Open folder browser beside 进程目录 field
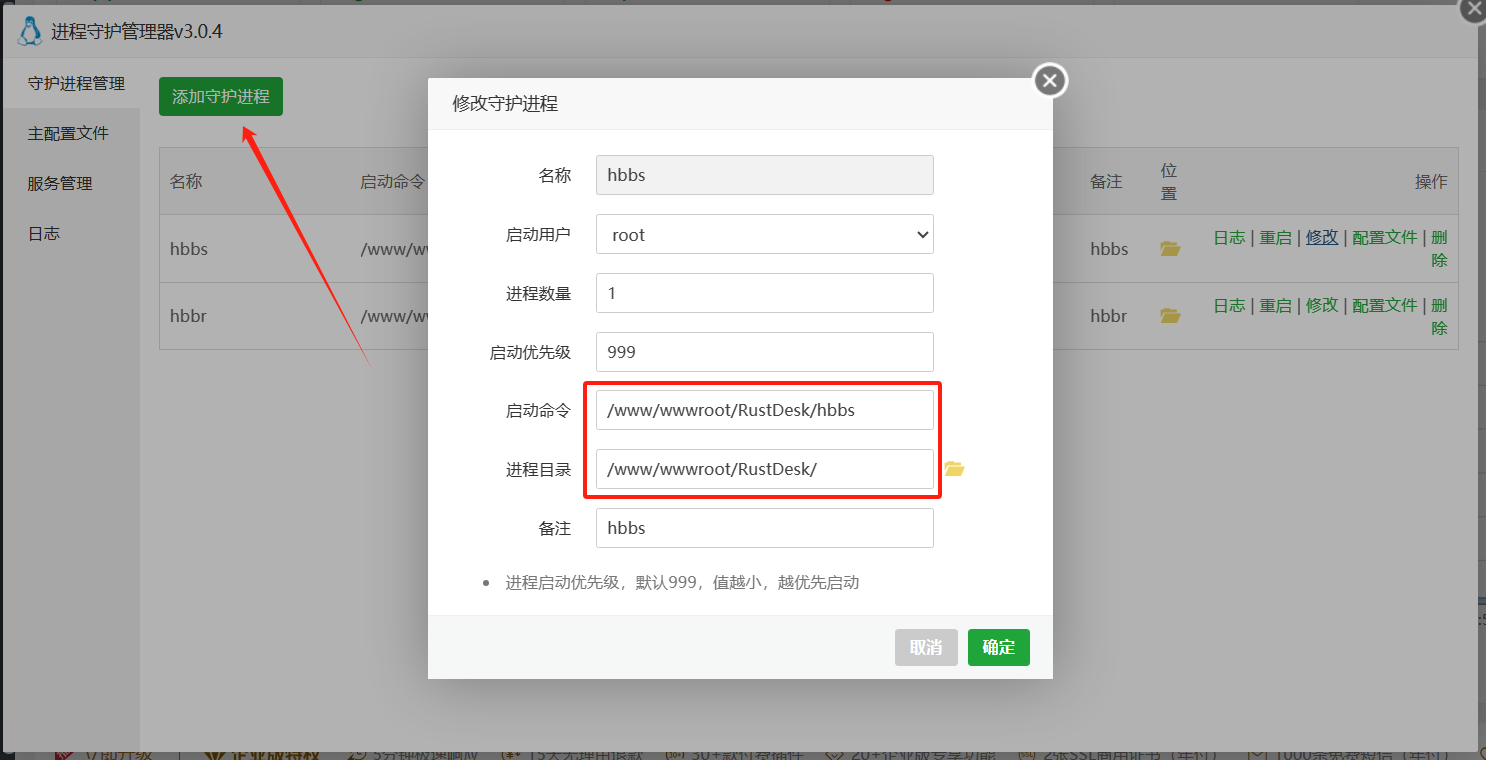 955,468
